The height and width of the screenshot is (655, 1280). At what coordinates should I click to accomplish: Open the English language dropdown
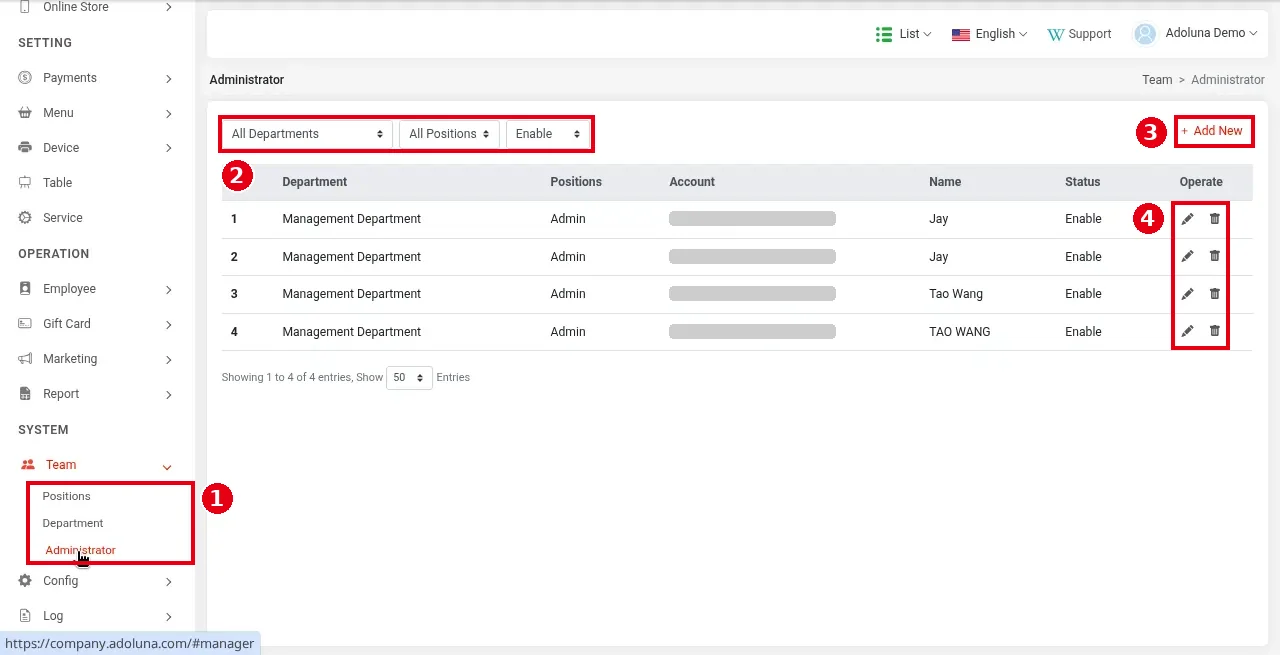(x=990, y=34)
